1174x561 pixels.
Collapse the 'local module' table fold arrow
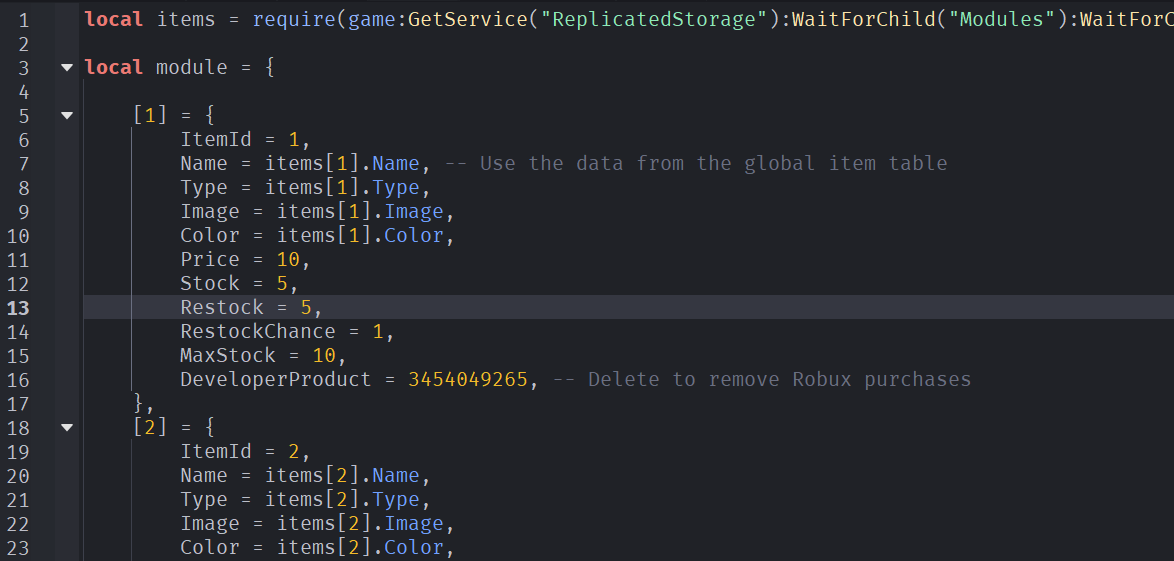click(67, 67)
